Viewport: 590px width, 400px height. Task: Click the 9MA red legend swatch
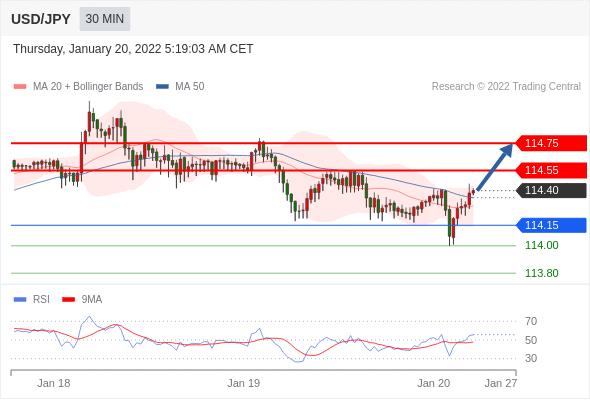[68, 300]
